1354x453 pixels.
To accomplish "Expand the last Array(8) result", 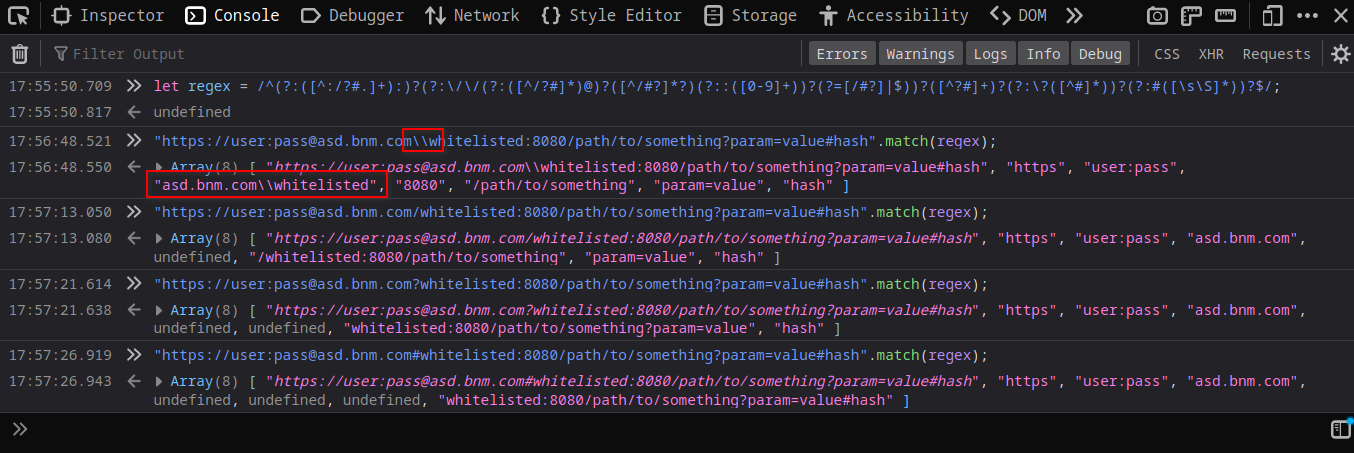I will coord(159,382).
